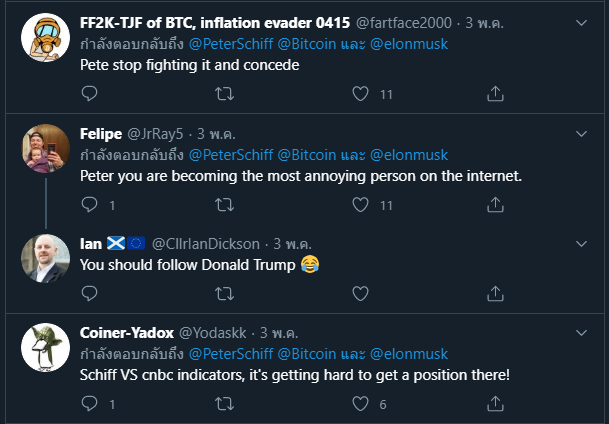Screen dimensions: 609x424
Task: Reply to the fartface2000 tweet
Action: point(89,94)
